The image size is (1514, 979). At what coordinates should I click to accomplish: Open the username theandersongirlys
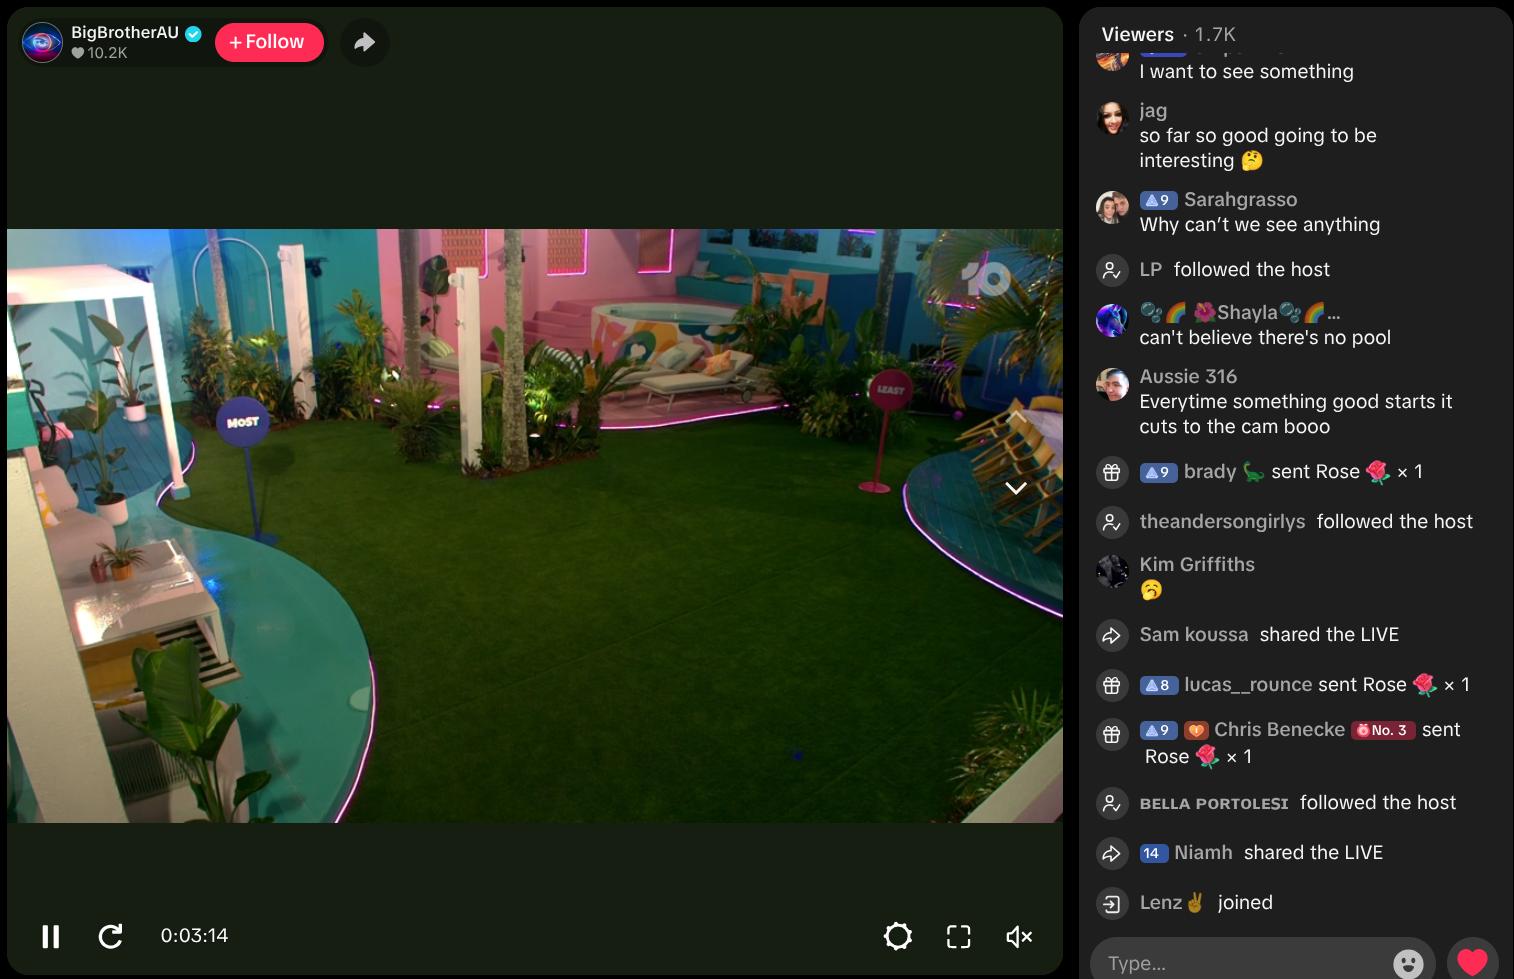click(x=1222, y=522)
